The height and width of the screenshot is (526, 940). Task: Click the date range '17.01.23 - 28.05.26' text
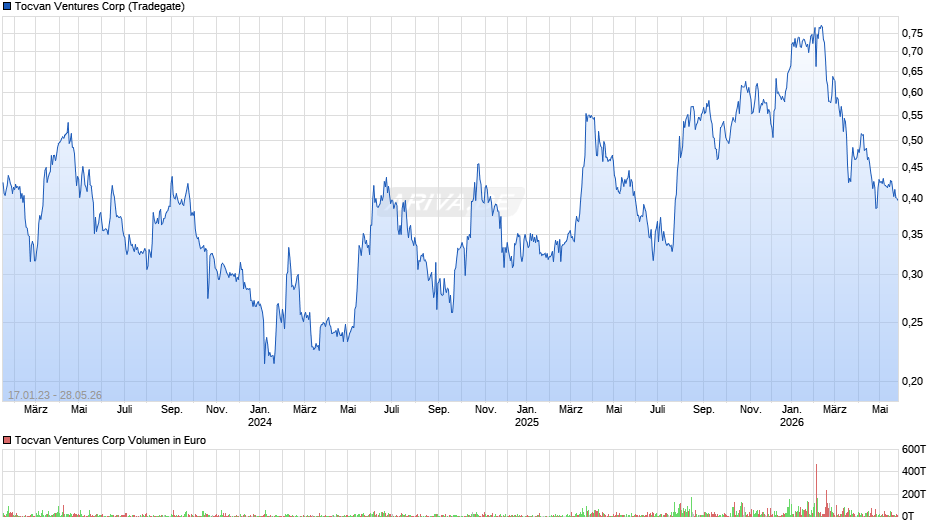(x=55, y=395)
